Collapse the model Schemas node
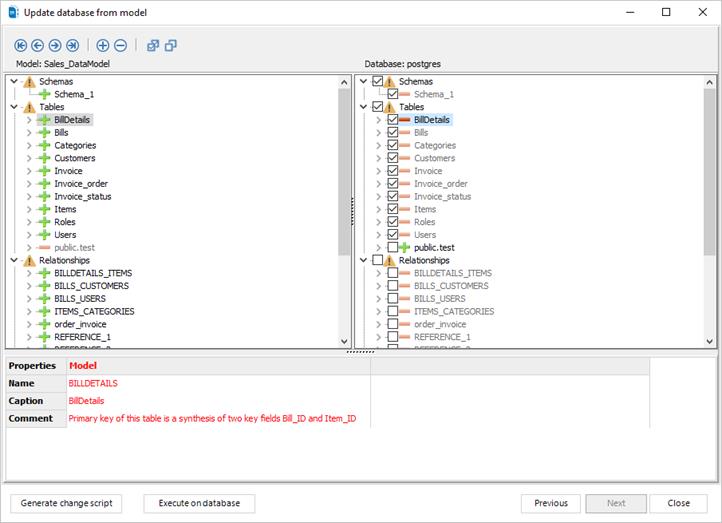Image resolution: width=722 pixels, height=523 pixels. pos(14,81)
